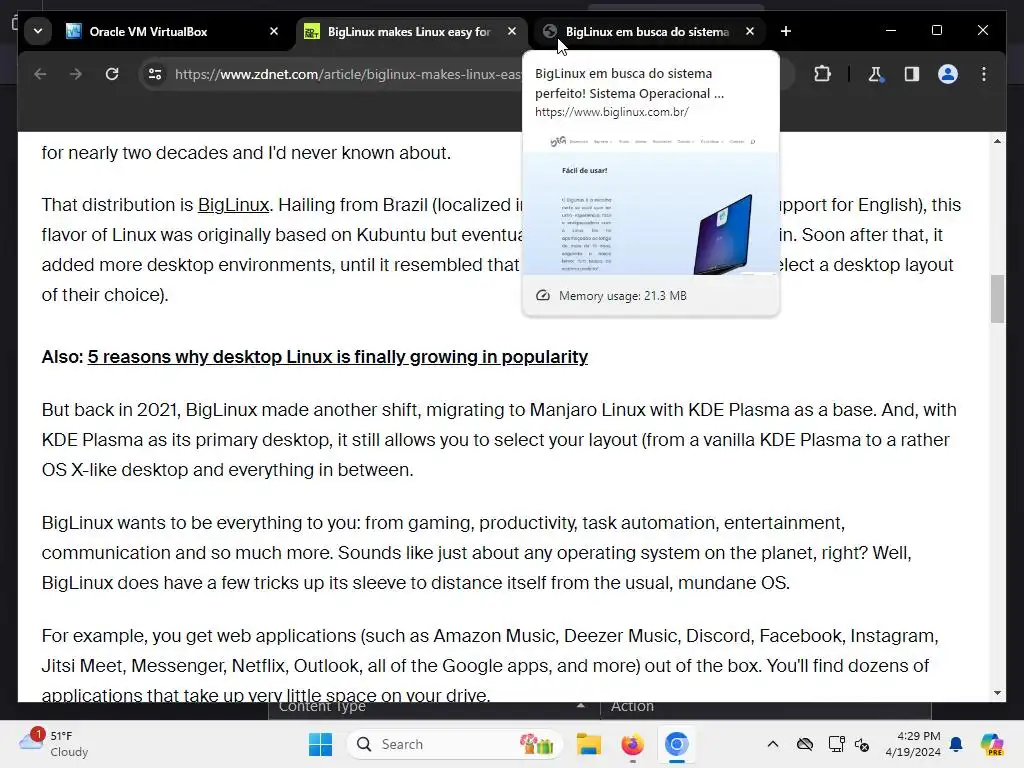Click Memory usage: 21.3 MB text
This screenshot has height=768, width=1024.
coord(622,296)
